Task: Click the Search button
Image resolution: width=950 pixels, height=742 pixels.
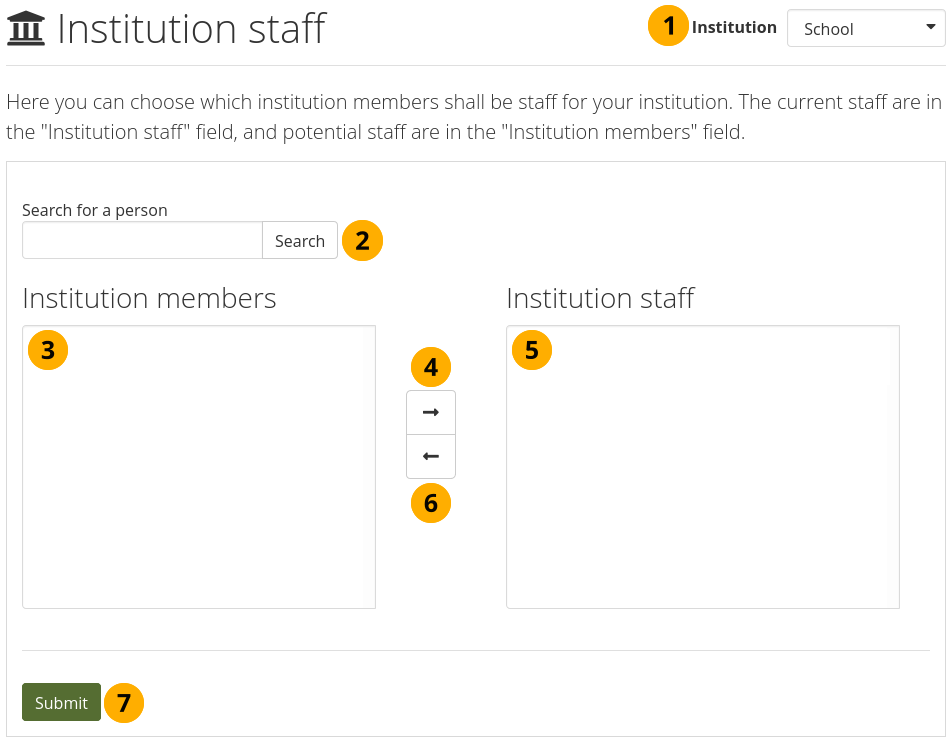Action: (299, 241)
